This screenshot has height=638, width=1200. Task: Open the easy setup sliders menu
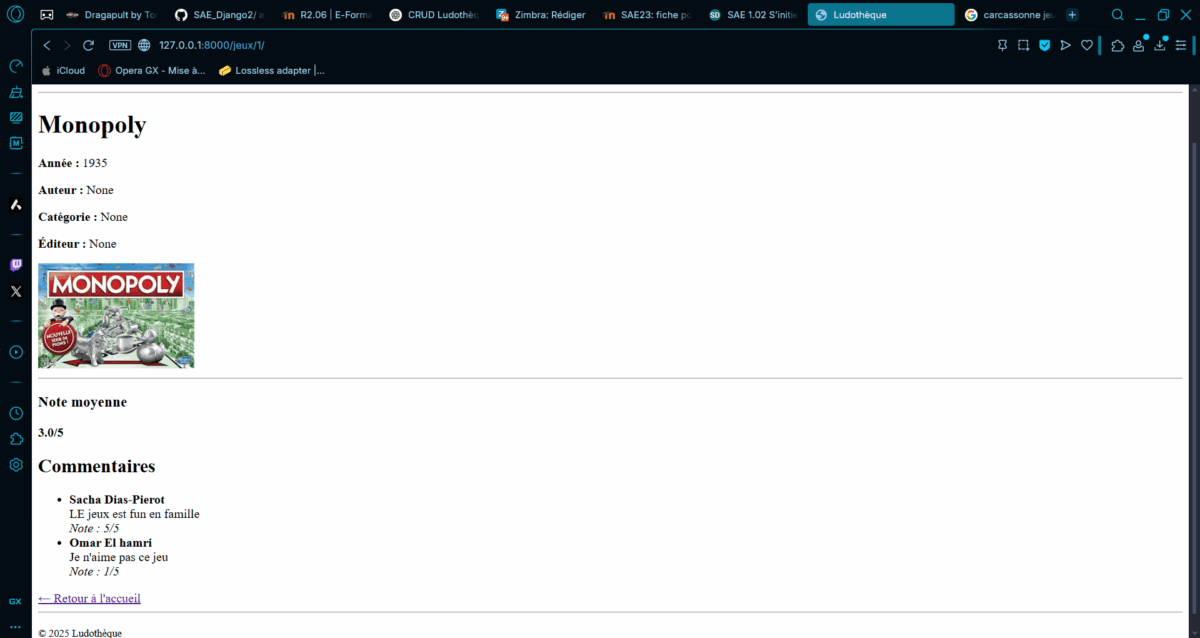1181,45
